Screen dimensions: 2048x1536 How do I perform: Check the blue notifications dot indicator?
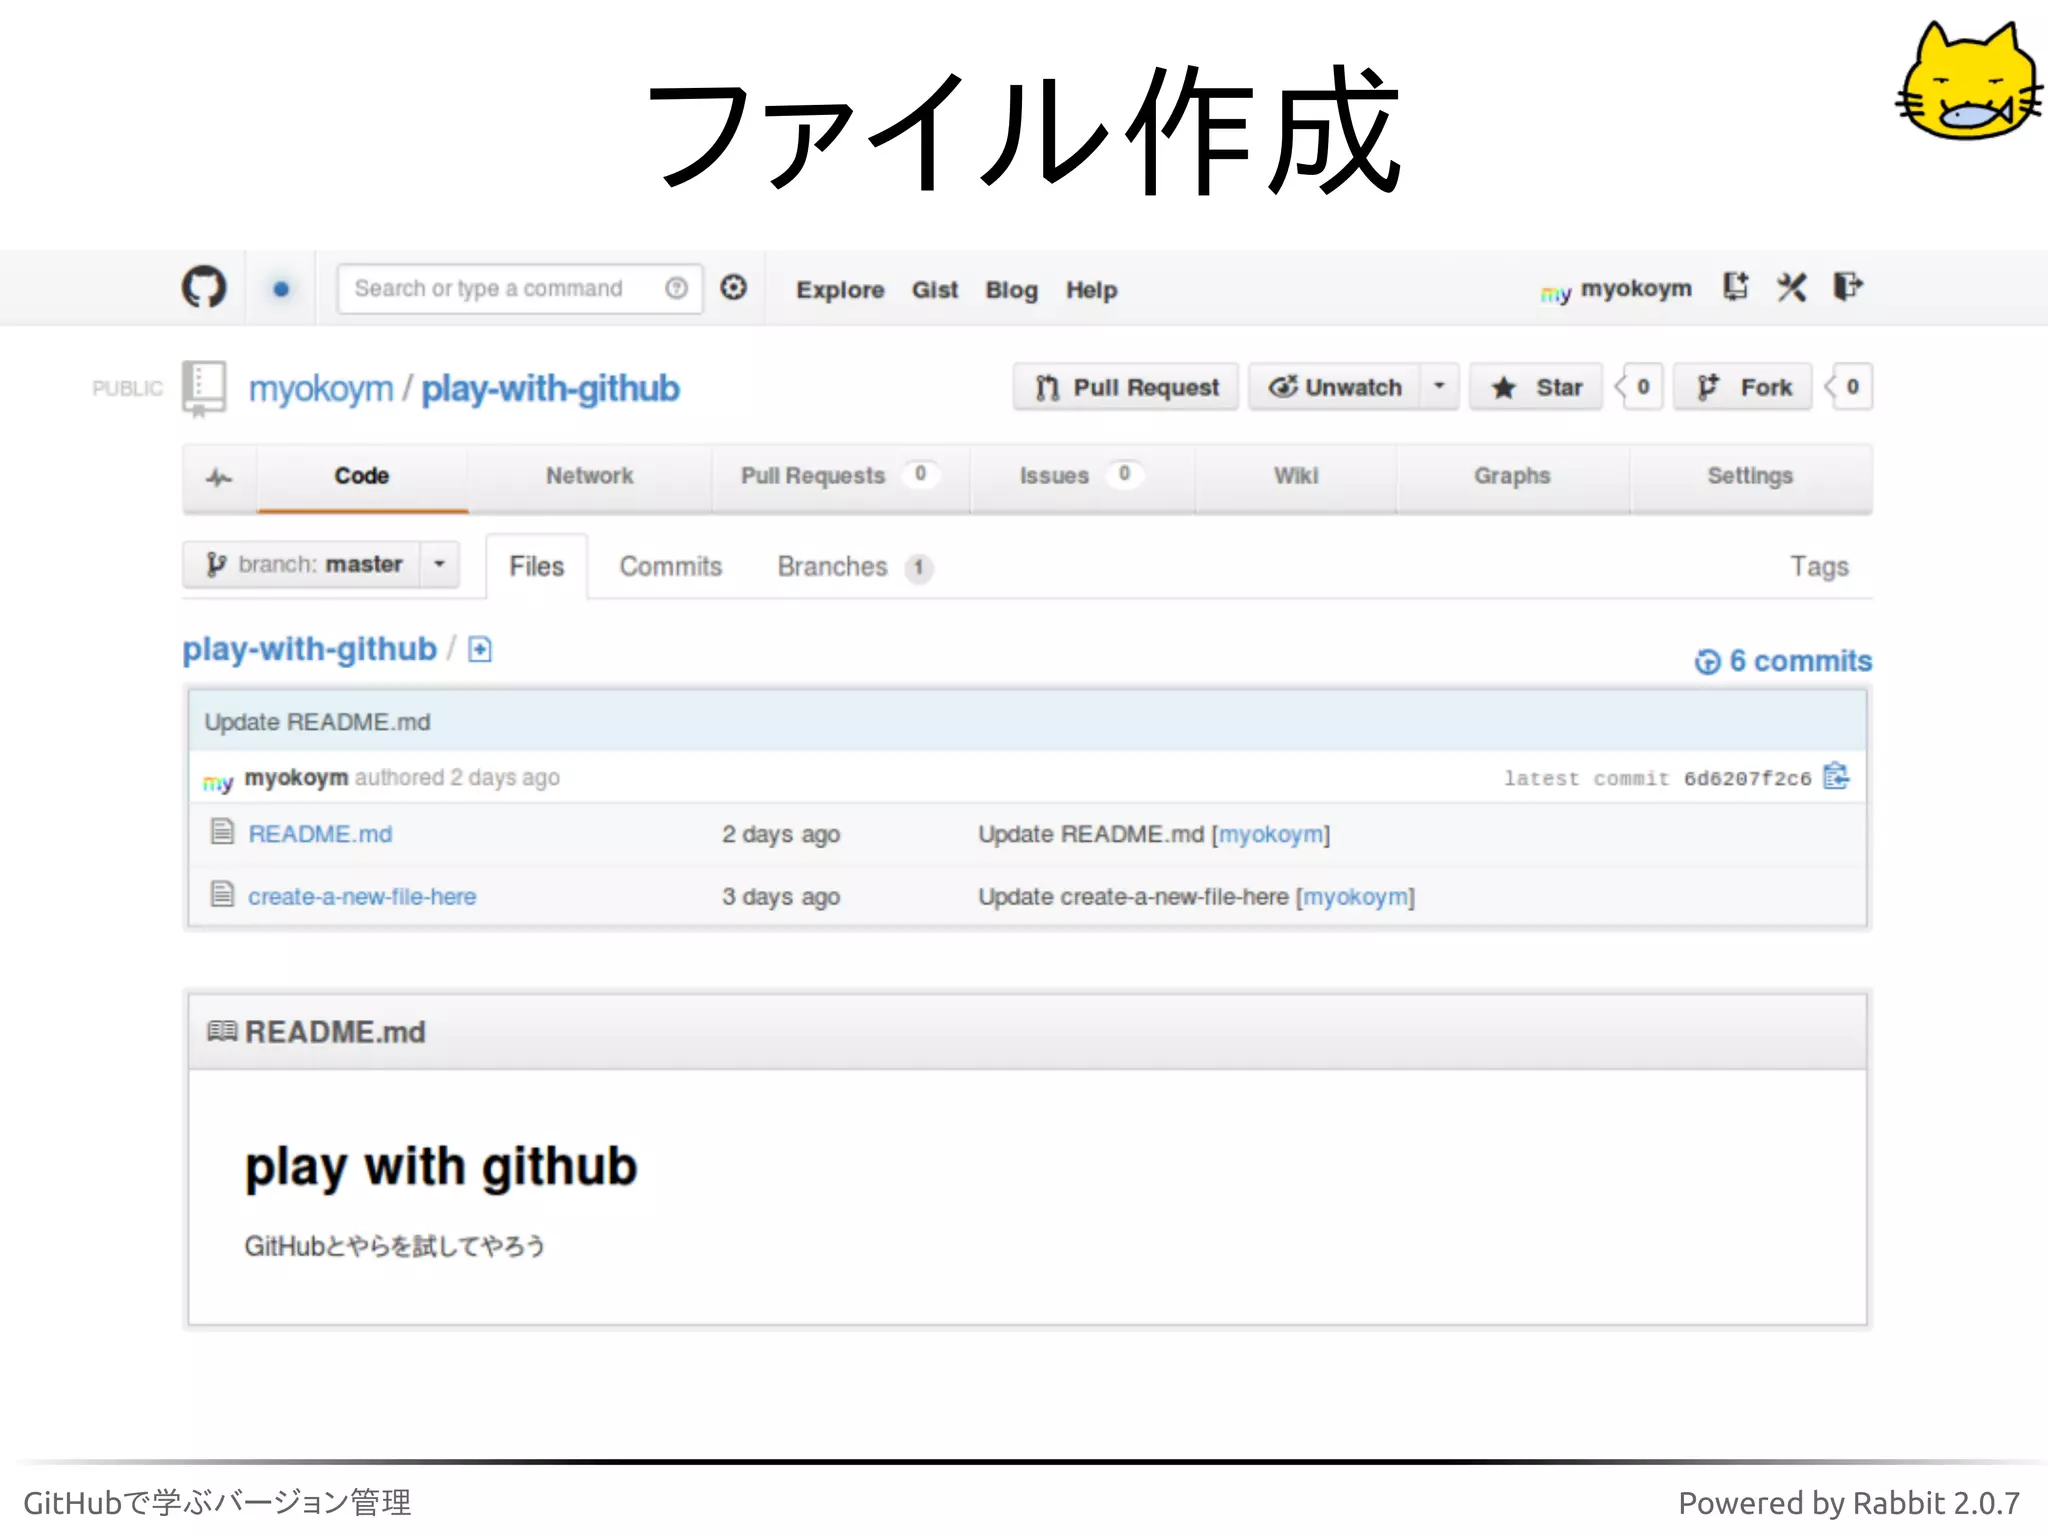click(x=281, y=289)
